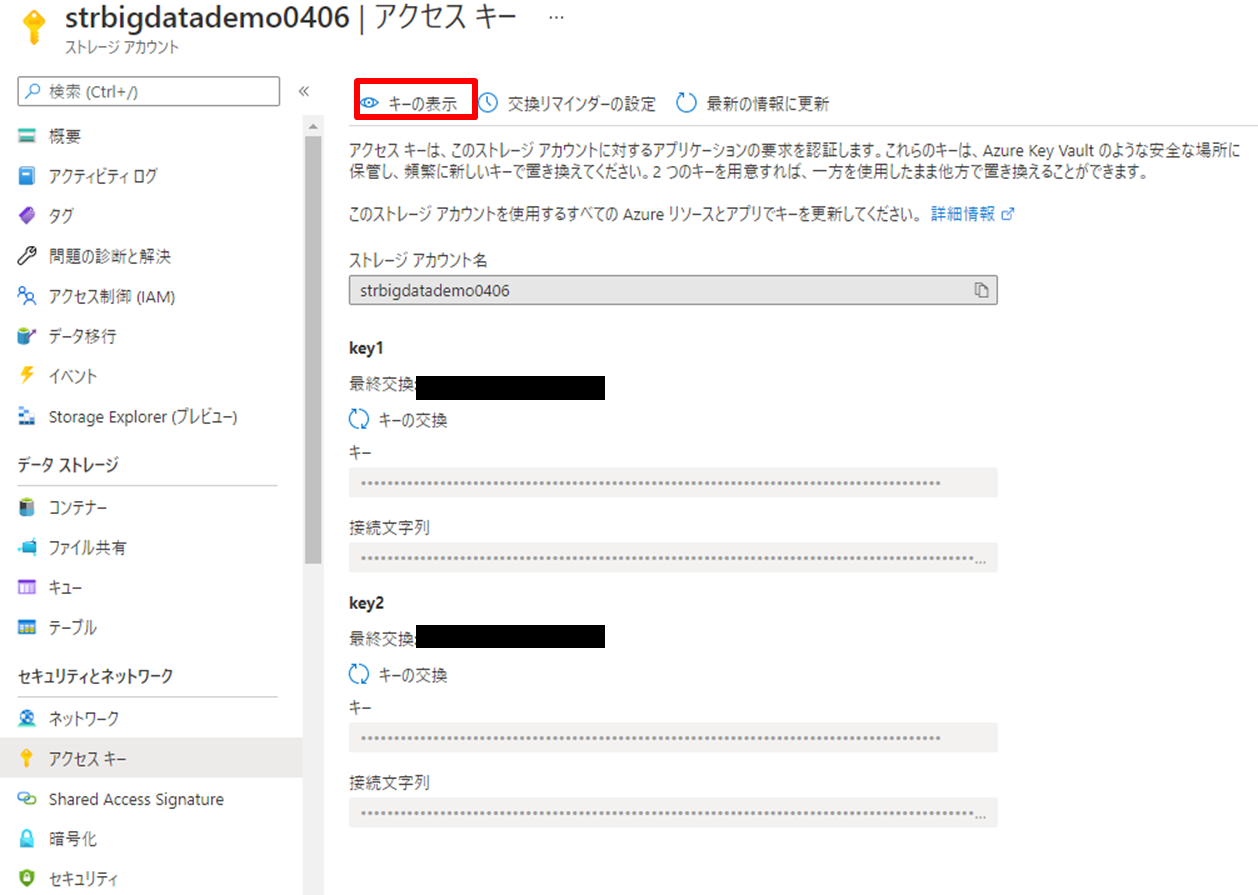Viewport: 1258px width, 895px height.
Task: Click the key icon beside the storage account title
Action: [34, 27]
